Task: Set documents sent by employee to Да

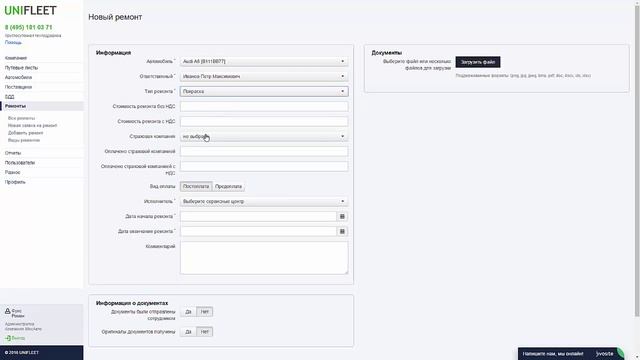Action: (188, 312)
